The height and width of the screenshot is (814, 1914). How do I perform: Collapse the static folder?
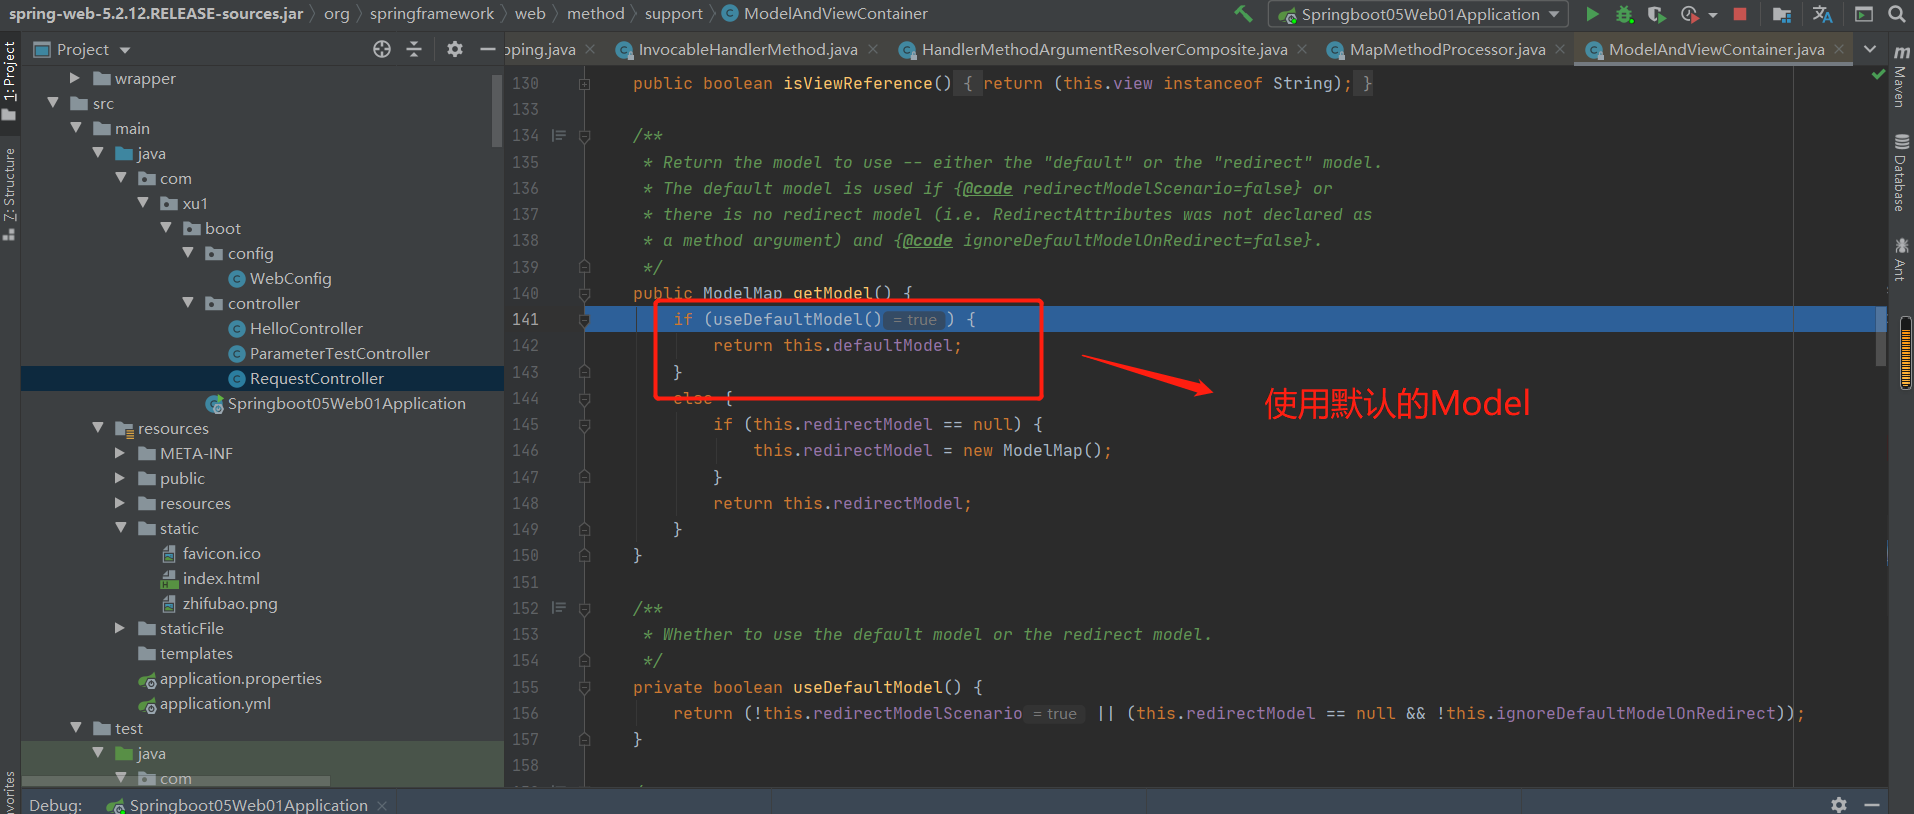point(120,528)
